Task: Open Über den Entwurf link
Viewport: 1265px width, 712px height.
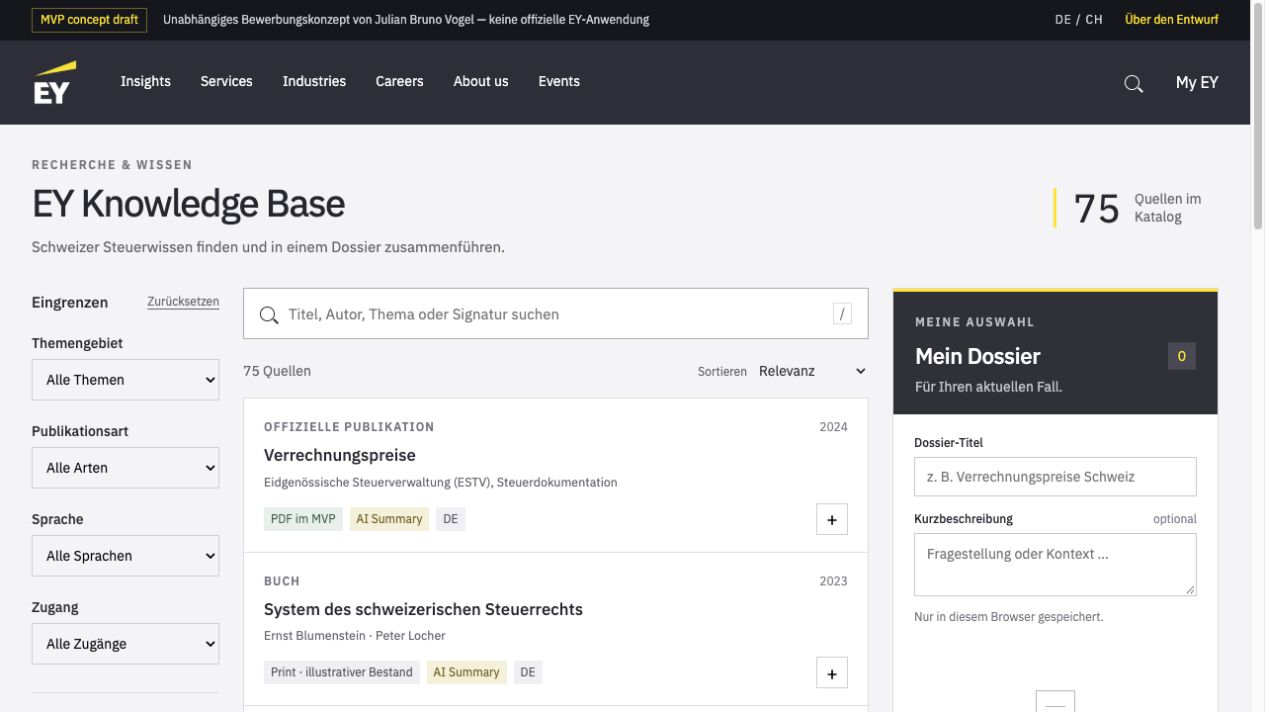Action: click(x=1171, y=20)
